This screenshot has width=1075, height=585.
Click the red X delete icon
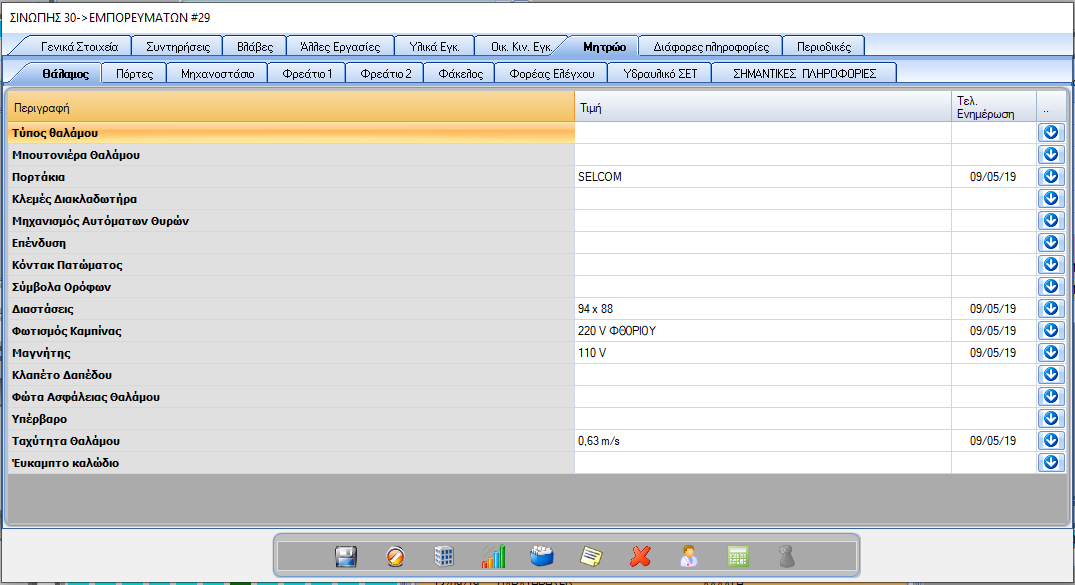pos(640,557)
